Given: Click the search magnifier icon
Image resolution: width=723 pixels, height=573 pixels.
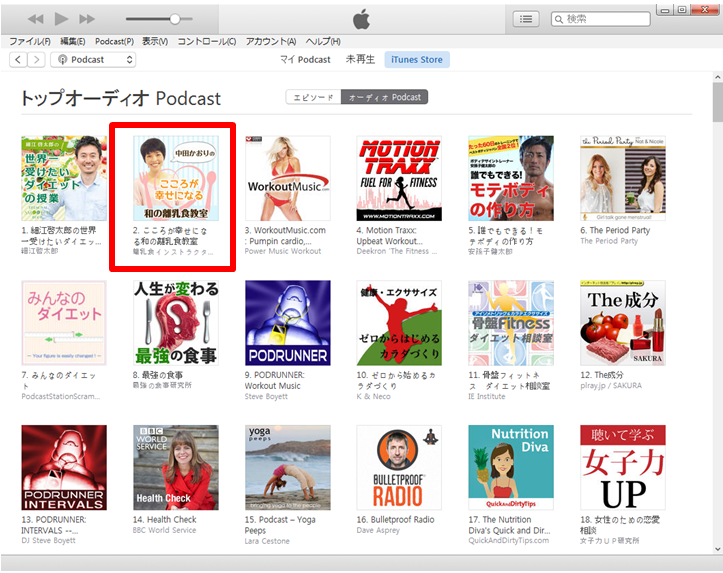Looking at the screenshot, I should click(x=559, y=19).
